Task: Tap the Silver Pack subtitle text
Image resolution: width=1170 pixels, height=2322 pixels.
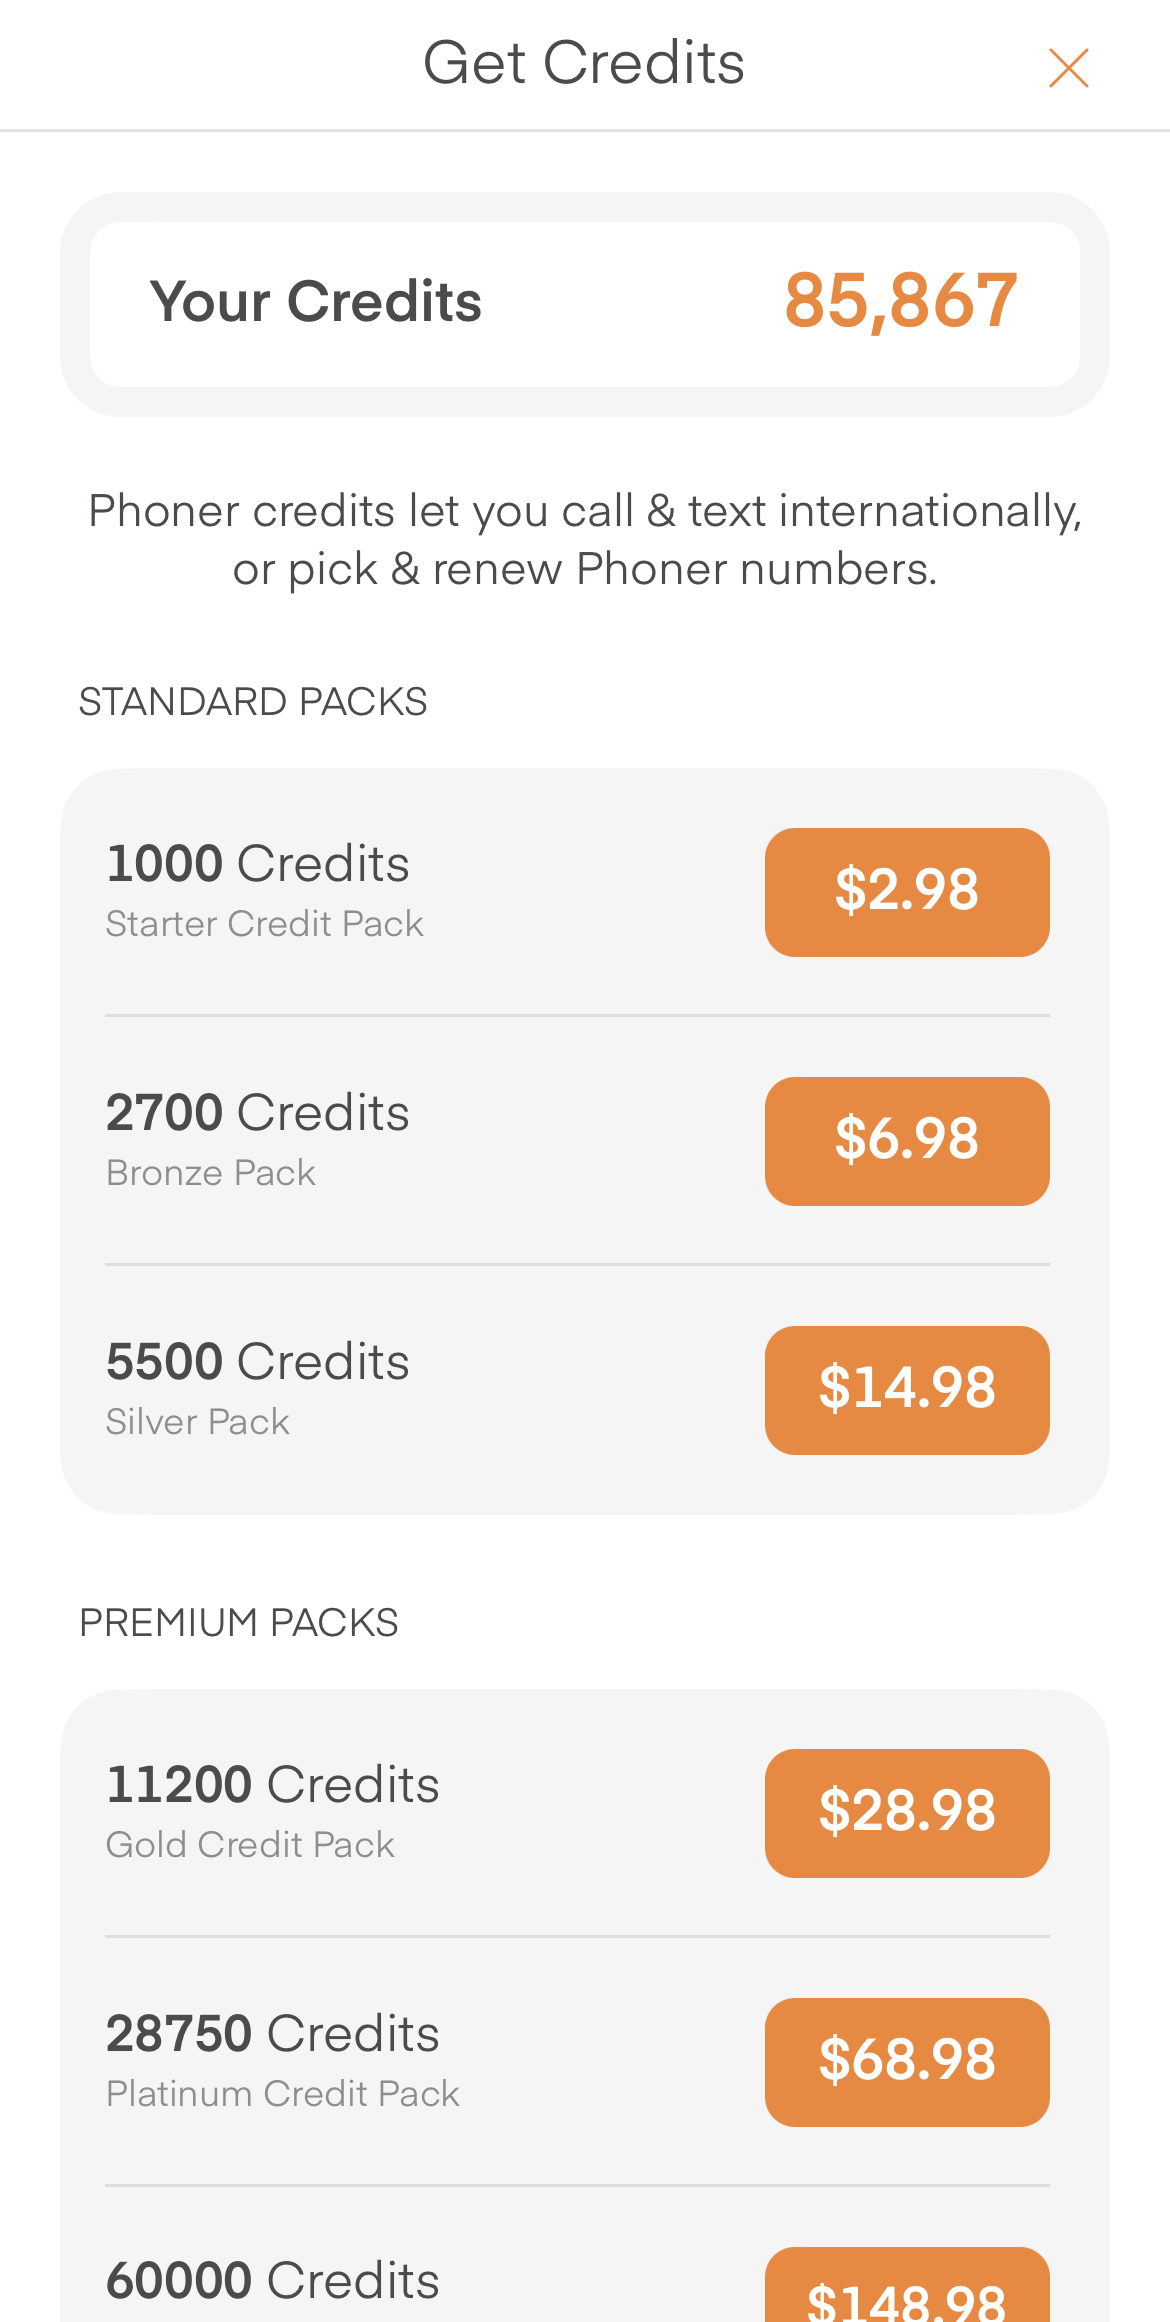Action: (x=198, y=1422)
